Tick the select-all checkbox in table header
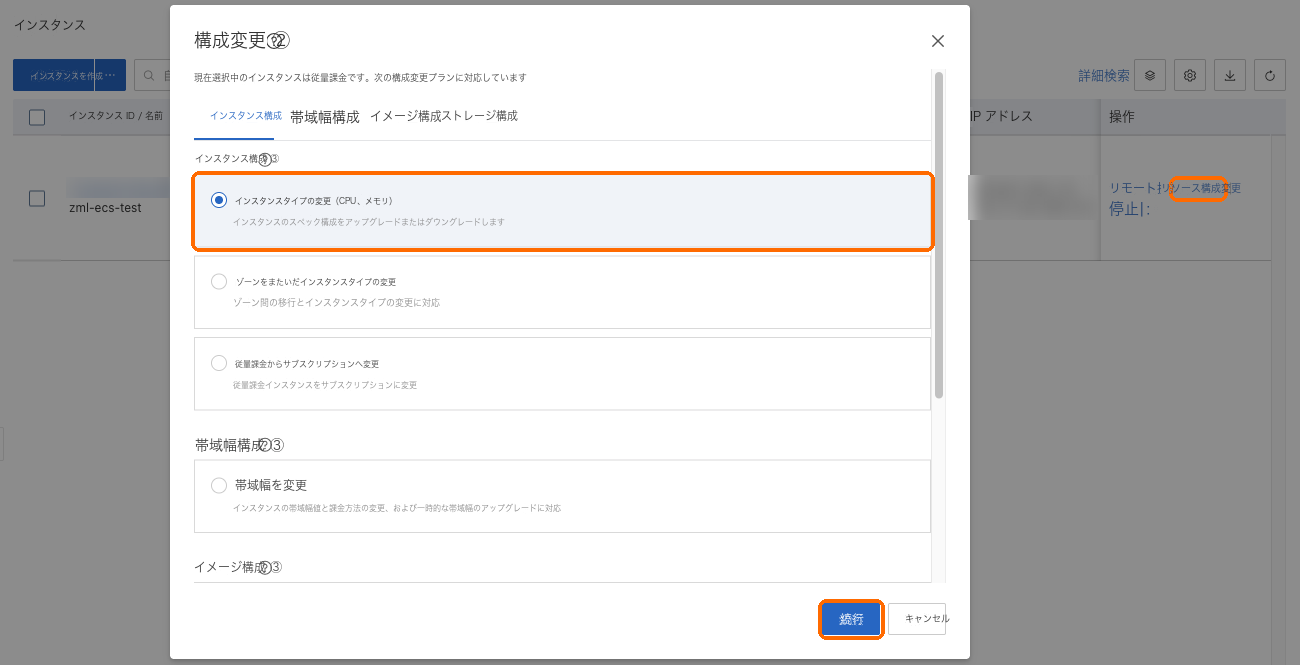 [x=37, y=117]
